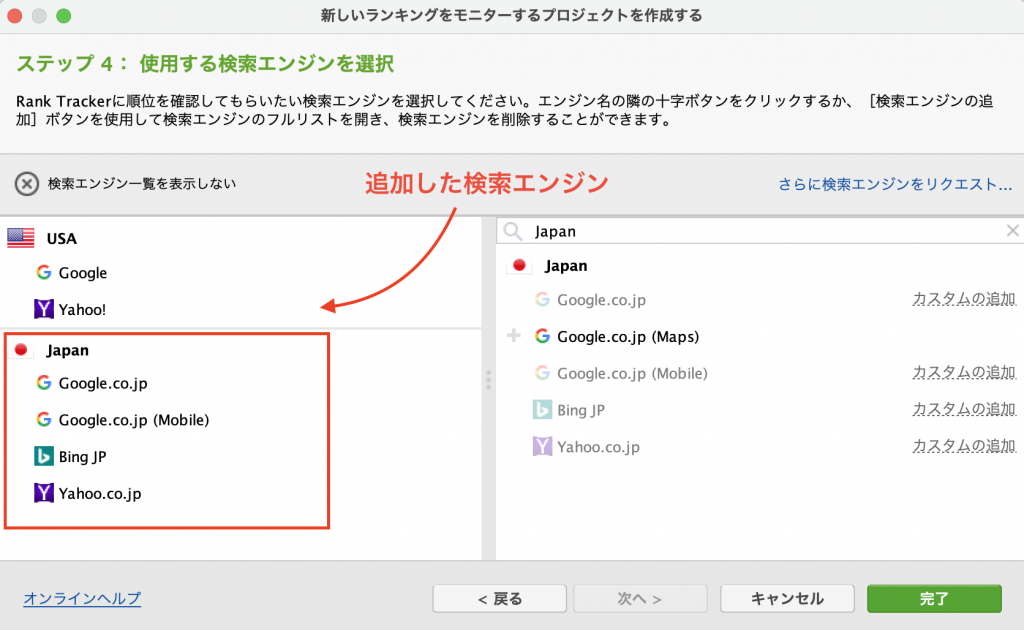
Task: Click the Bing JP icon in left list
Action: (44, 456)
